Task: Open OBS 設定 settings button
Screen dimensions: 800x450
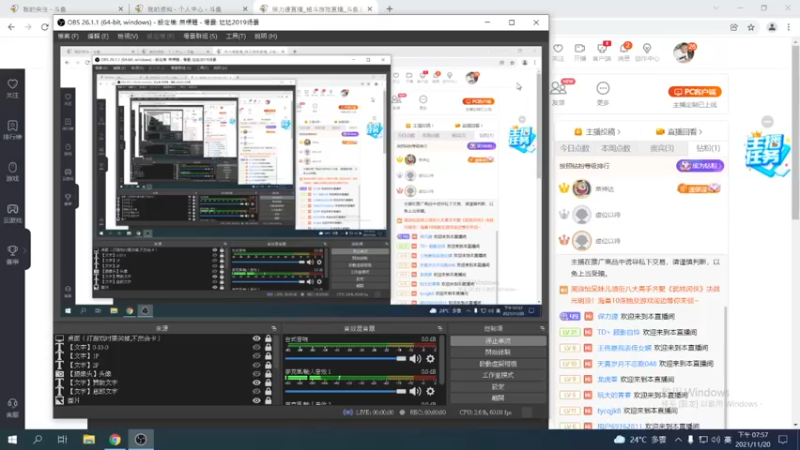Action: (498, 387)
